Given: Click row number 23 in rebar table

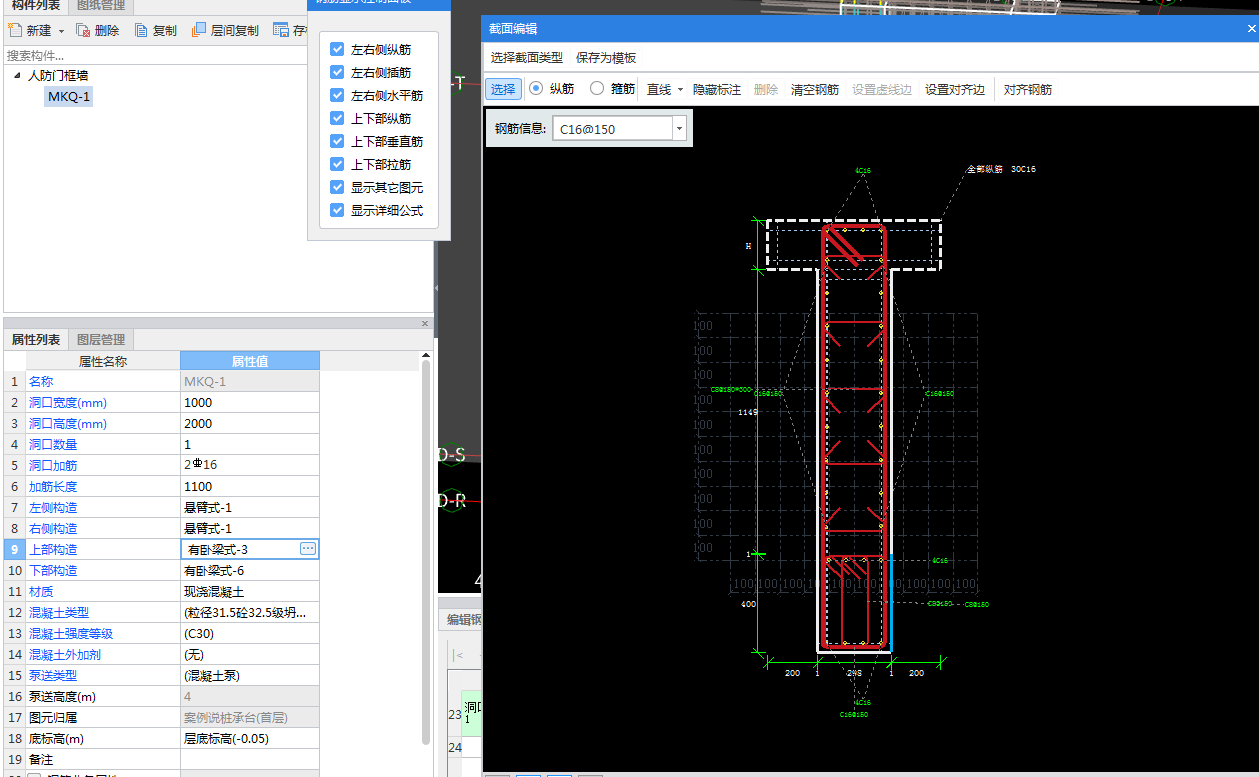Looking at the screenshot, I should [x=455, y=714].
